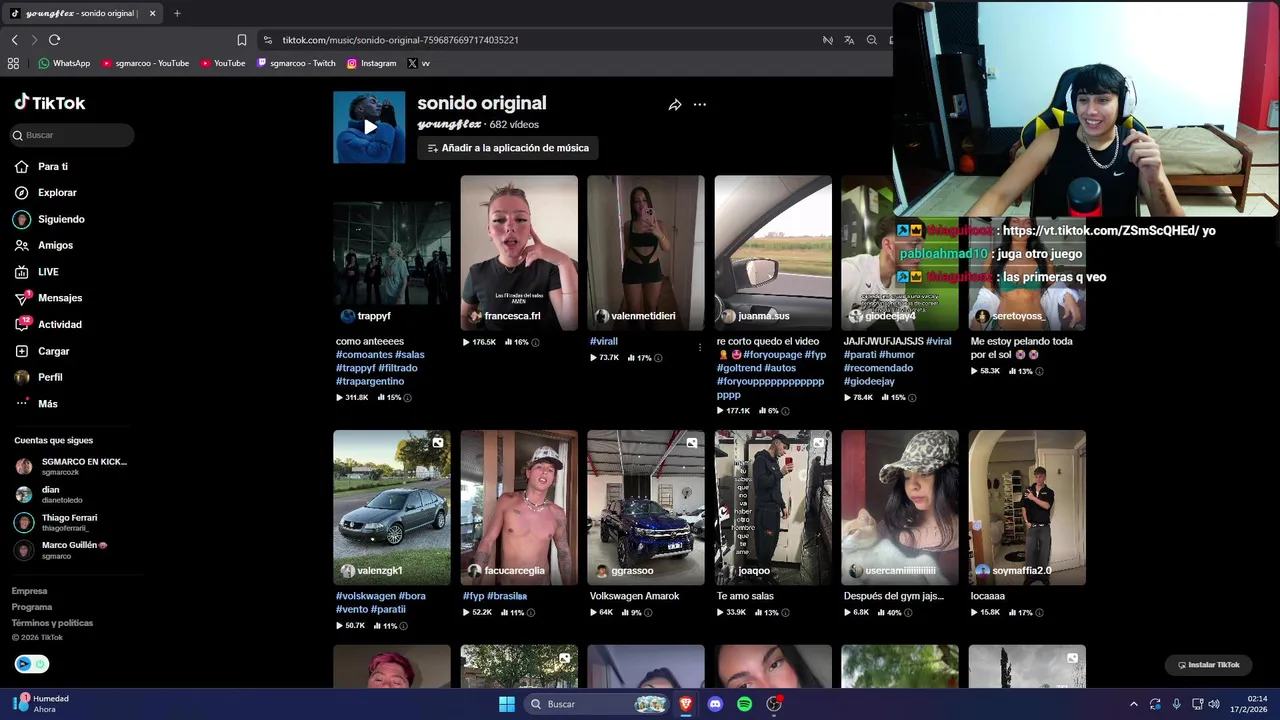Open Instagram bookmark
Screen dimensions: 1280x720
click(371, 63)
